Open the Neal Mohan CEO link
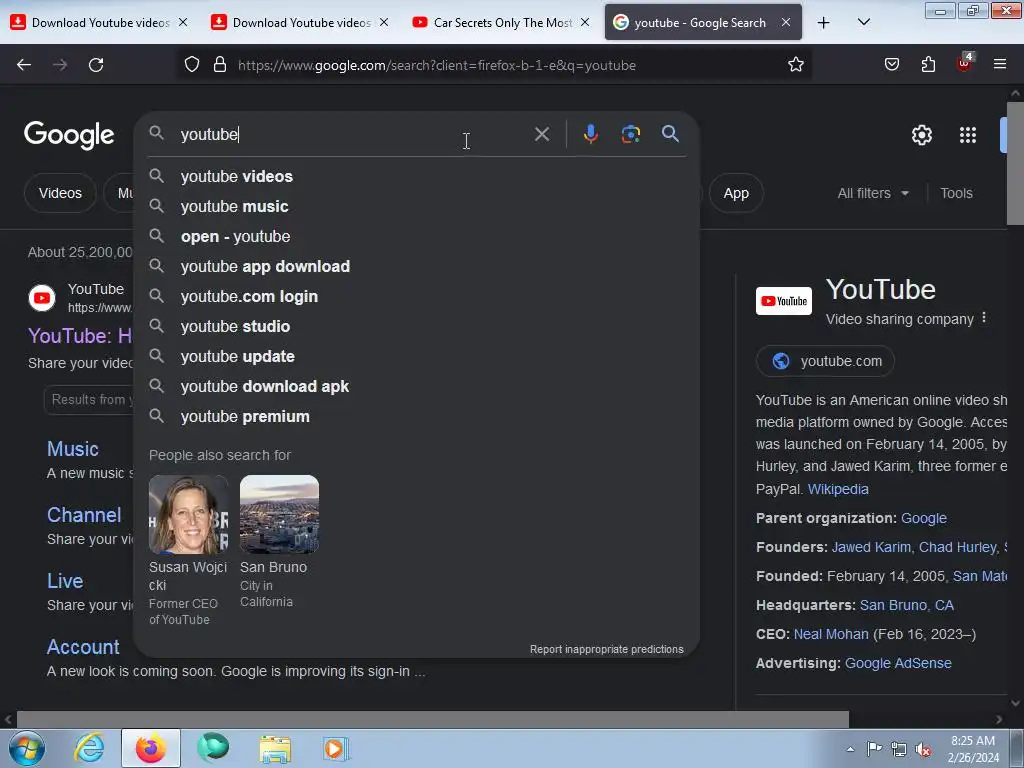 831,634
